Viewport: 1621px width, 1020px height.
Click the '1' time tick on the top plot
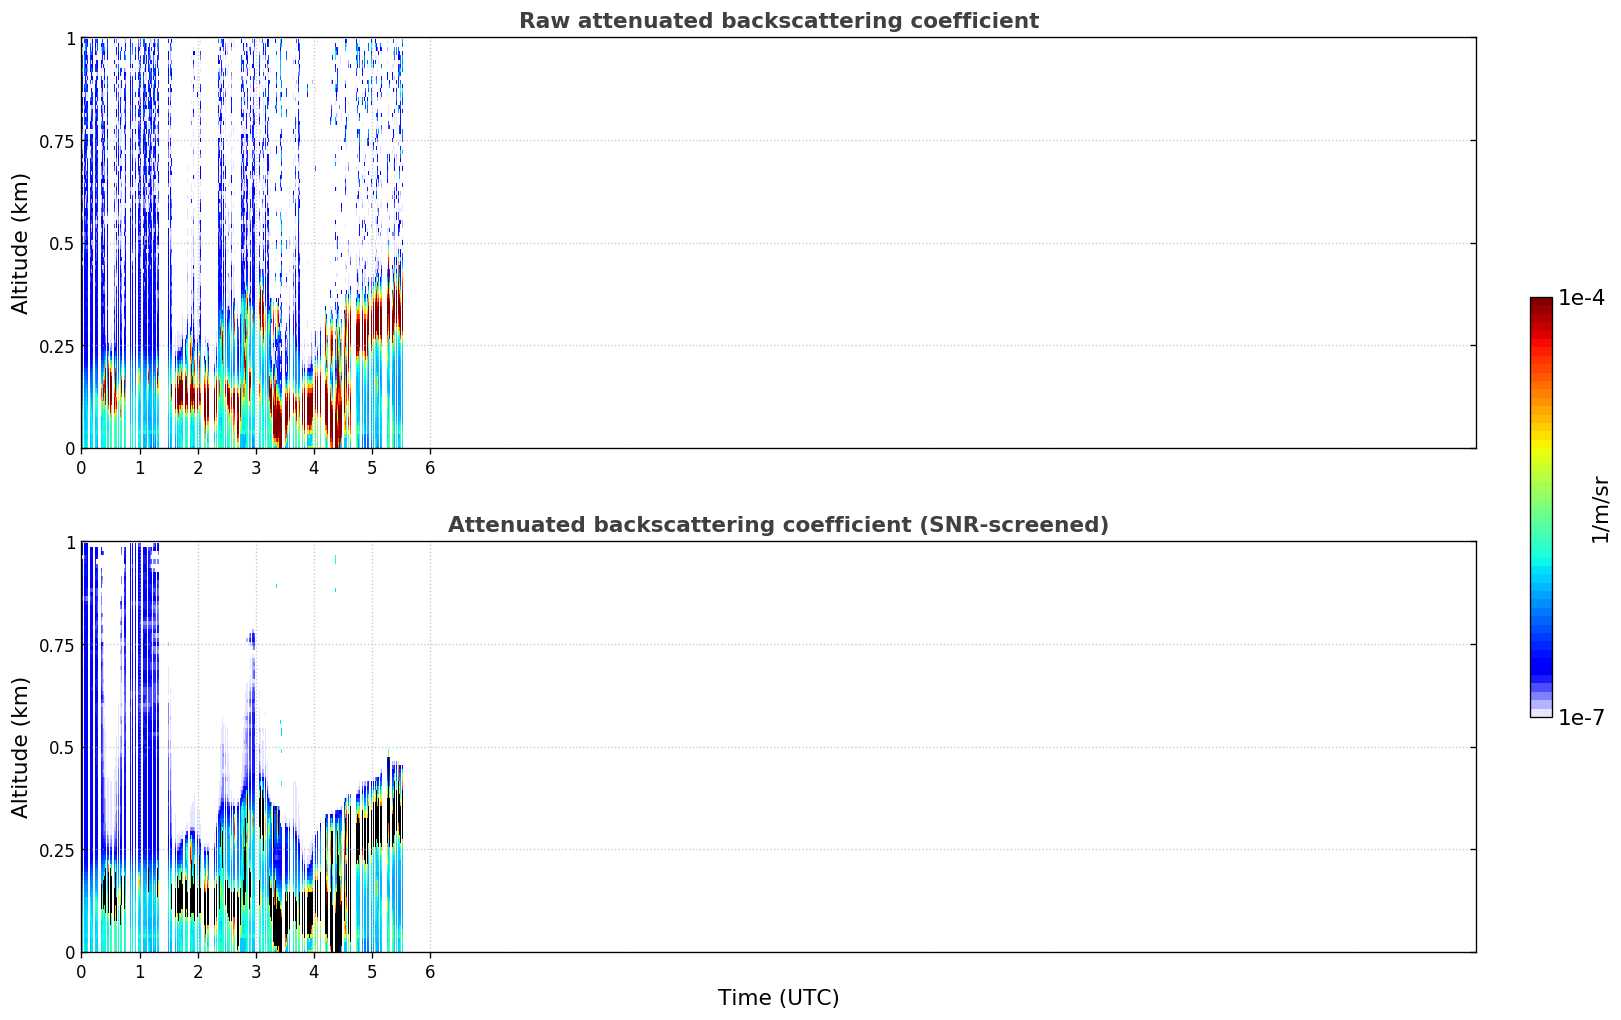[140, 468]
